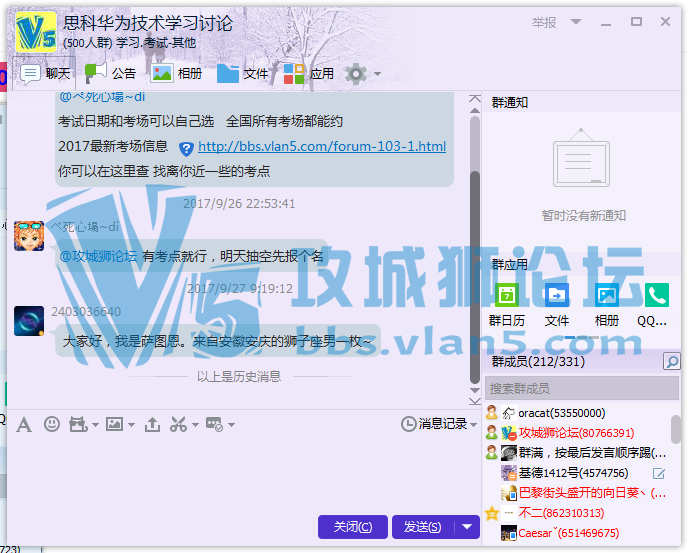Click the 搜索群成员 search field
Viewport: 688px width, 553px height.
[x=582, y=388]
